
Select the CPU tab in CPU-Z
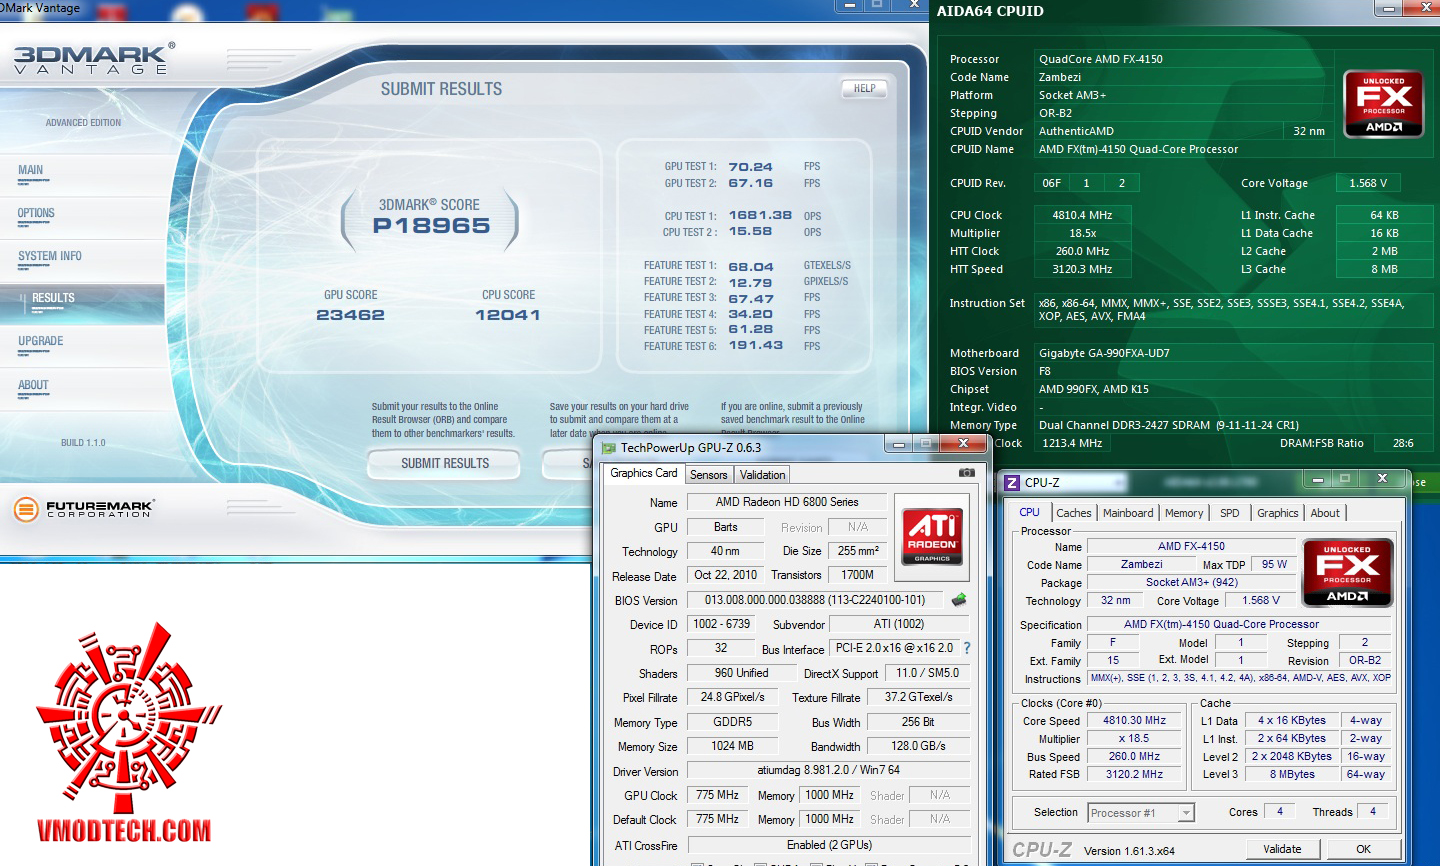tap(1029, 512)
